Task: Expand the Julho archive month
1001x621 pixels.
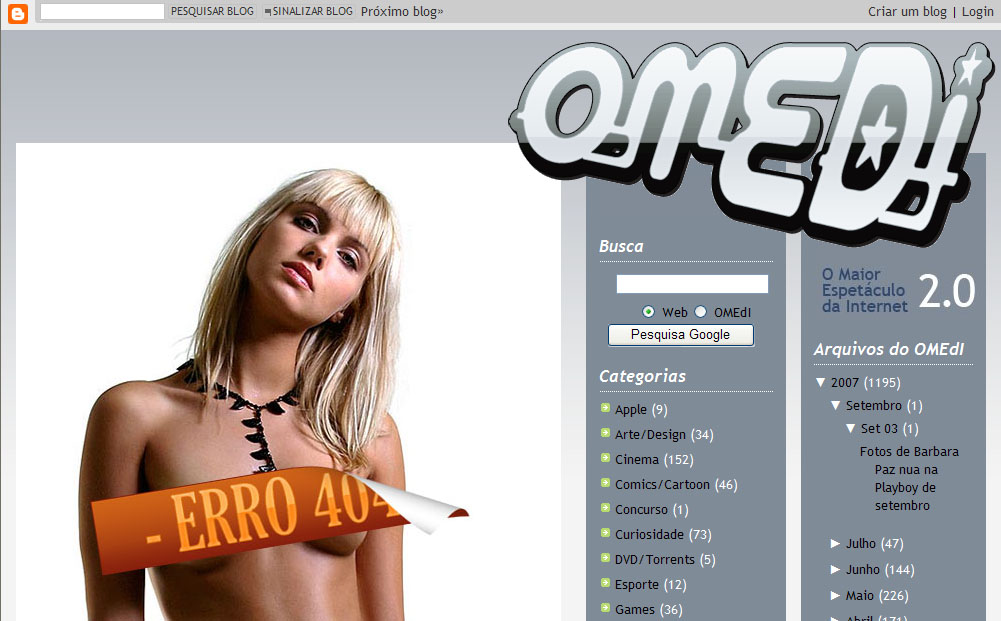Action: click(x=836, y=544)
